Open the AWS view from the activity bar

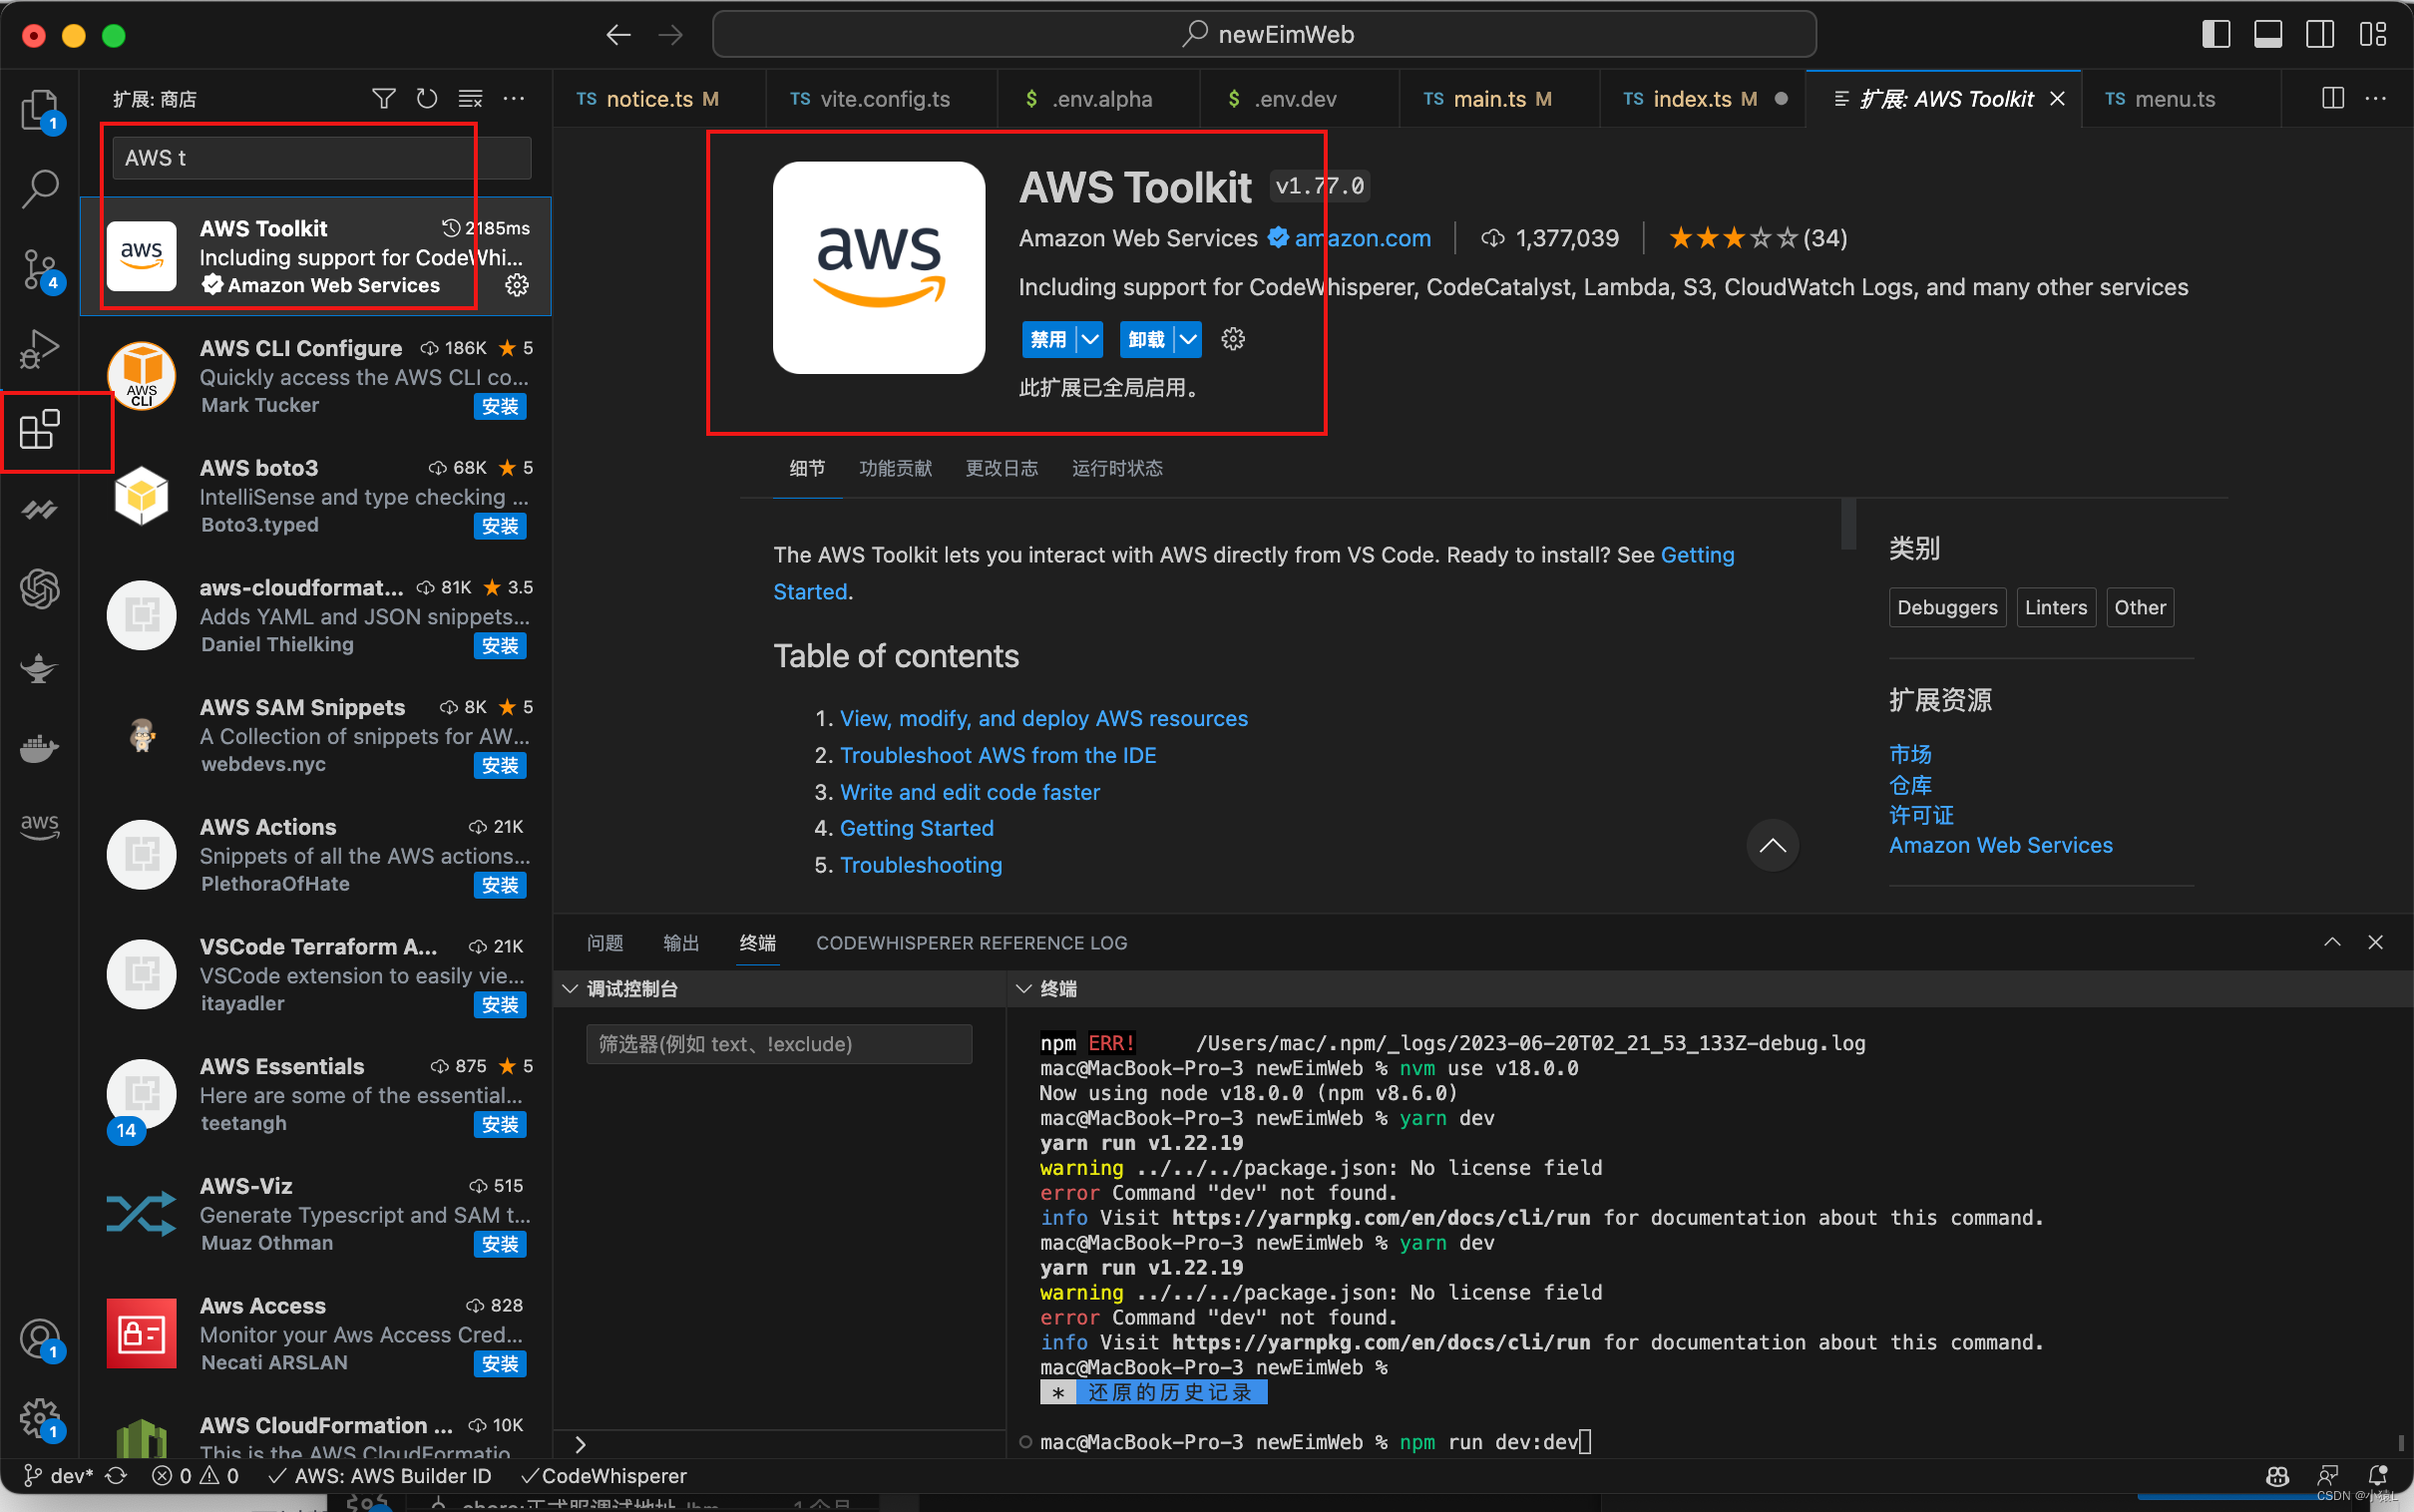pos(40,827)
